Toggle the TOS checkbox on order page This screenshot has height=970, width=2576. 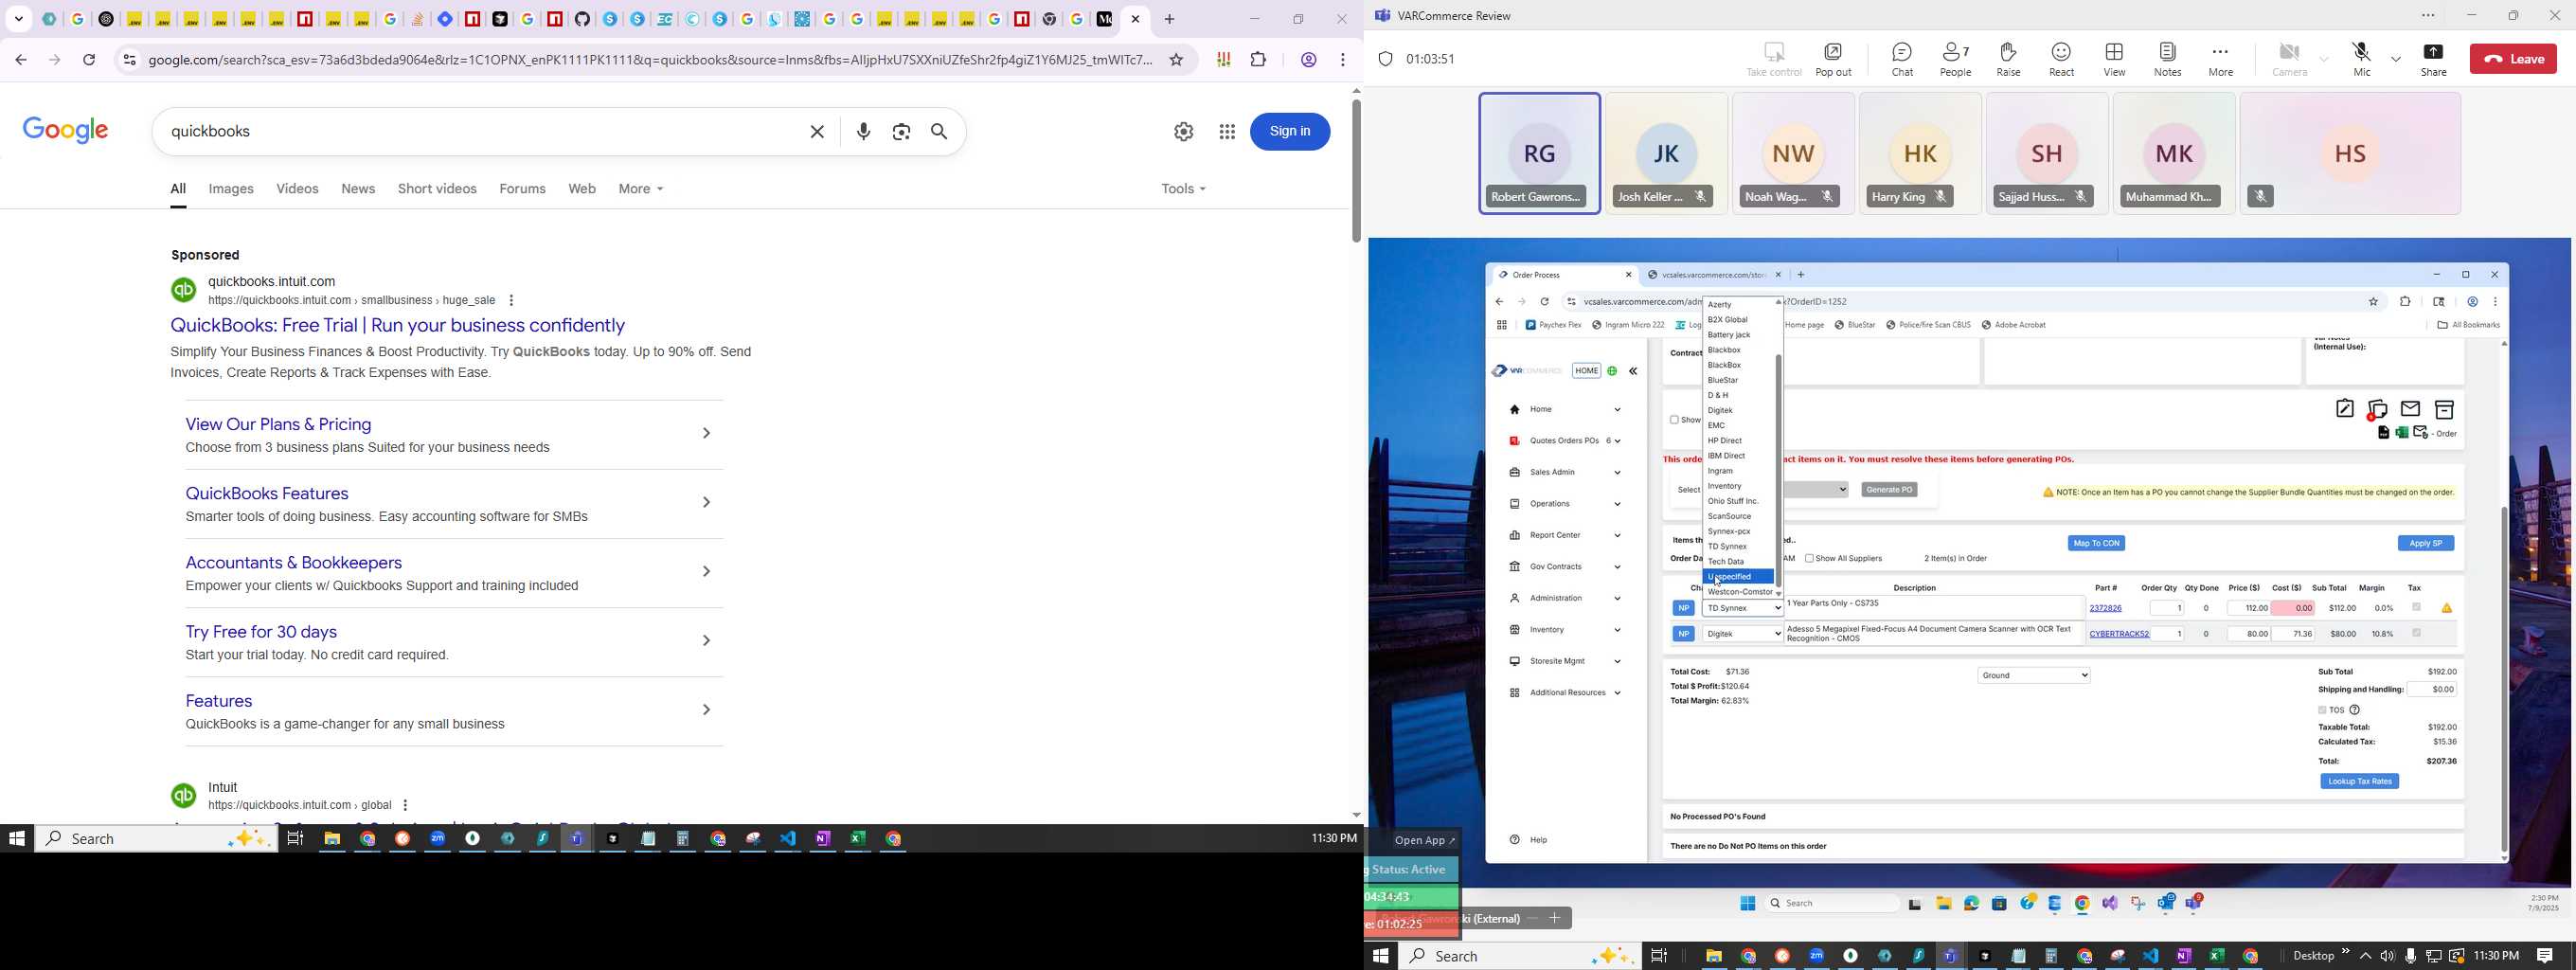pos(2322,711)
